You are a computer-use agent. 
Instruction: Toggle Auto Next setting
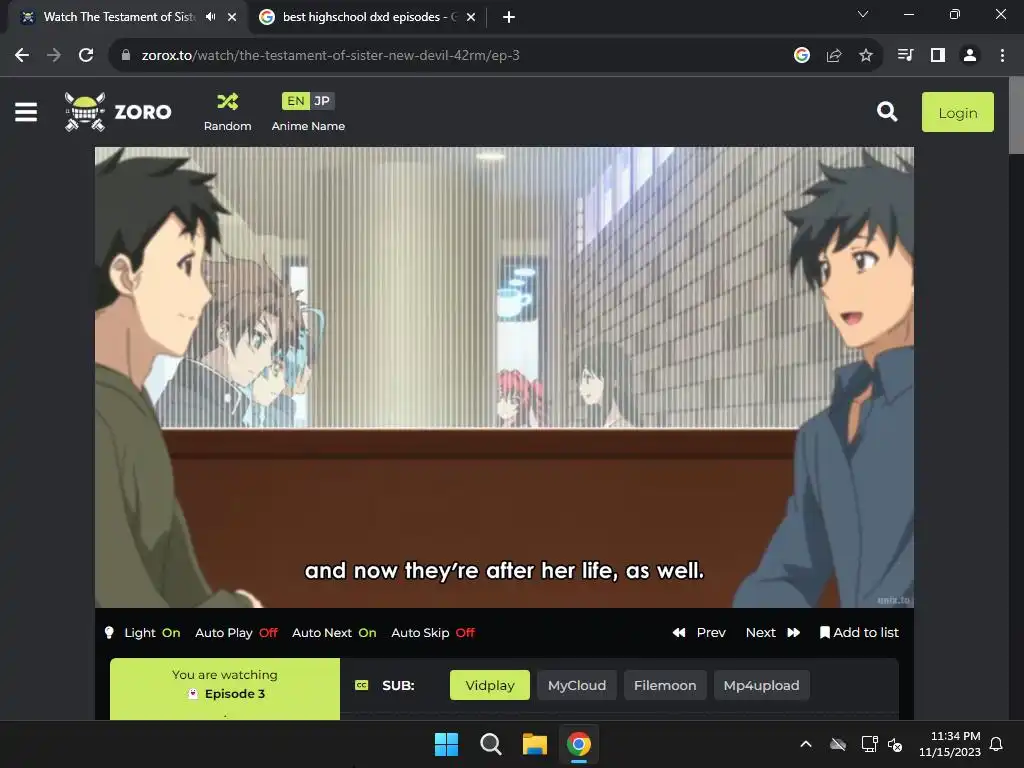click(x=334, y=633)
